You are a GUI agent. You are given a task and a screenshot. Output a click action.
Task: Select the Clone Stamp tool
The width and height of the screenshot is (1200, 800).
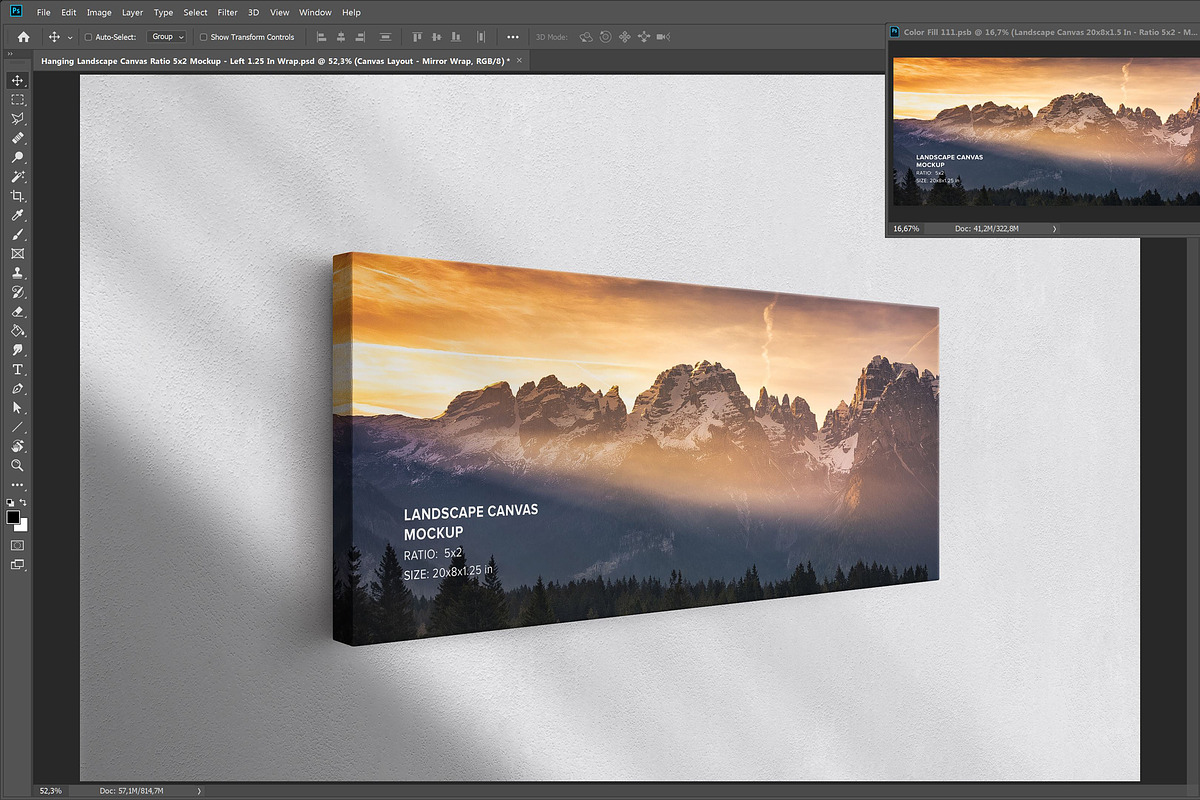tap(17, 273)
